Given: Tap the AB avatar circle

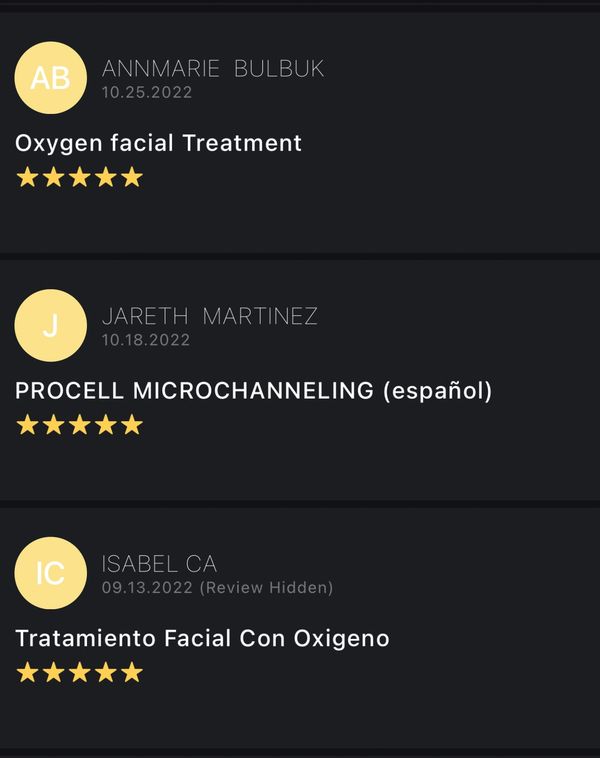Looking at the screenshot, I should click(50, 78).
